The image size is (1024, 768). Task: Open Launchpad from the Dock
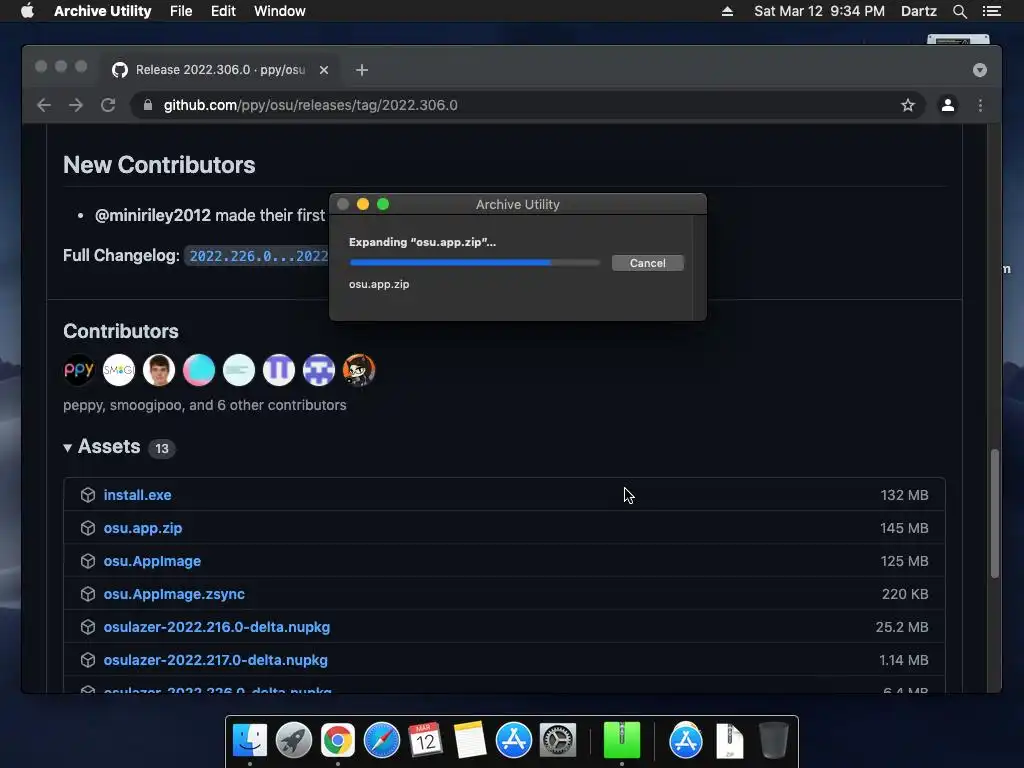pos(293,741)
